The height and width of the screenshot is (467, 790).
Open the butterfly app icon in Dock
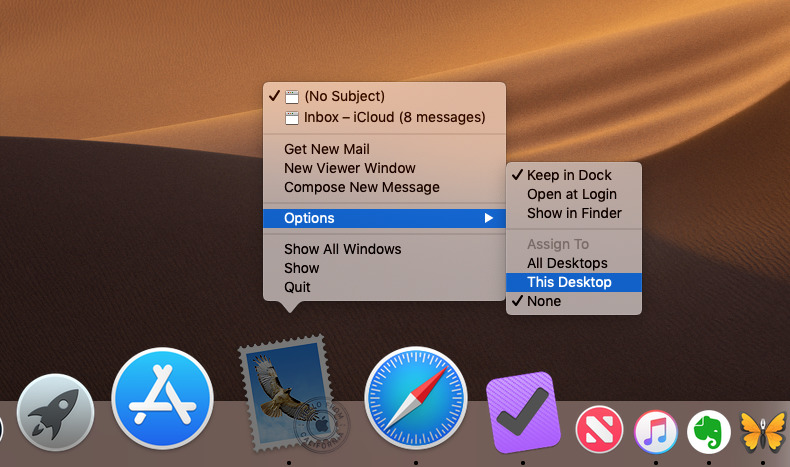pyautogui.click(x=763, y=432)
